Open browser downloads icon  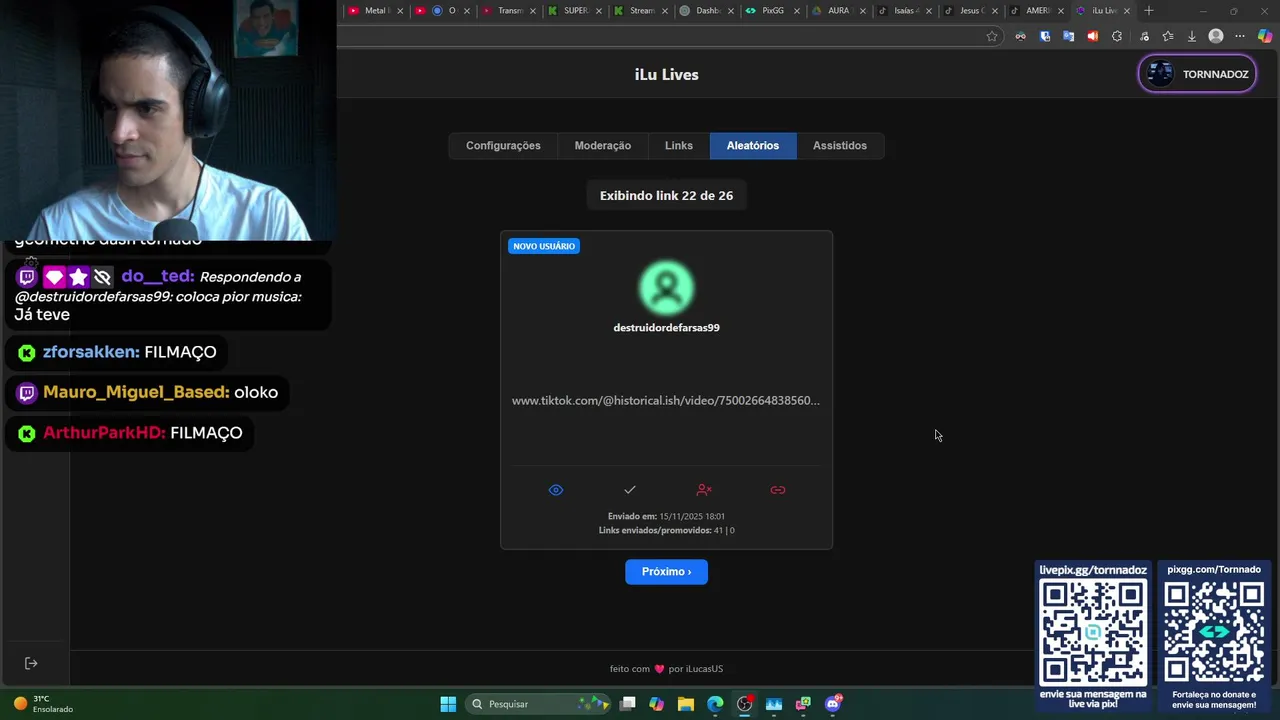pos(1192,36)
